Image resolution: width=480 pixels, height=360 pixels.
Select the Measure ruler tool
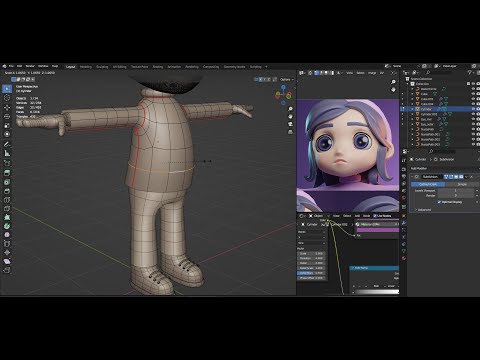pyautogui.click(x=7, y=153)
